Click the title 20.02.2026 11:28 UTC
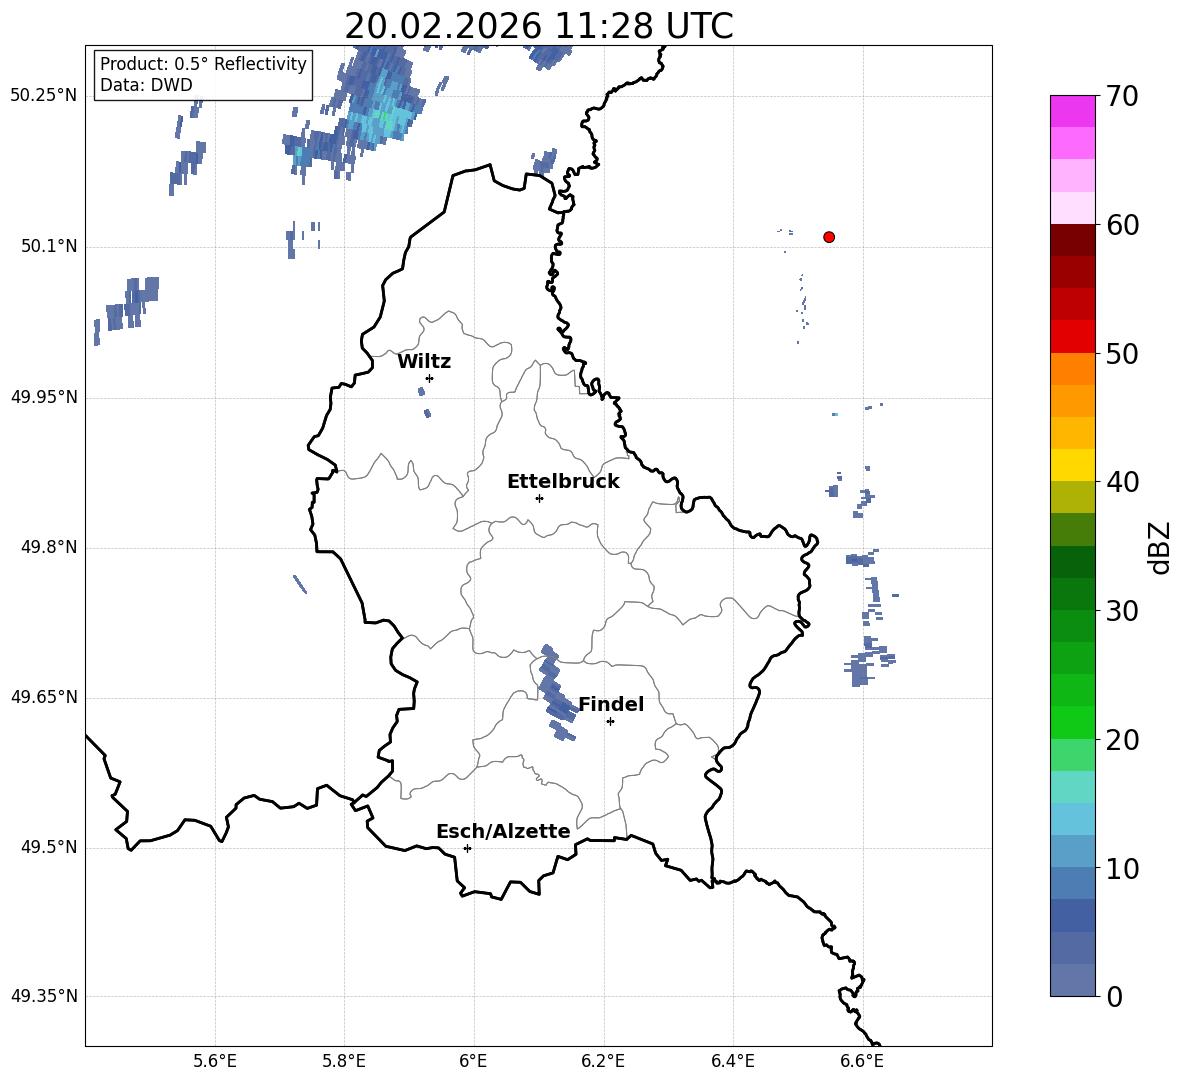Image resolution: width=1184 pixels, height=1081 pixels. pyautogui.click(x=538, y=26)
